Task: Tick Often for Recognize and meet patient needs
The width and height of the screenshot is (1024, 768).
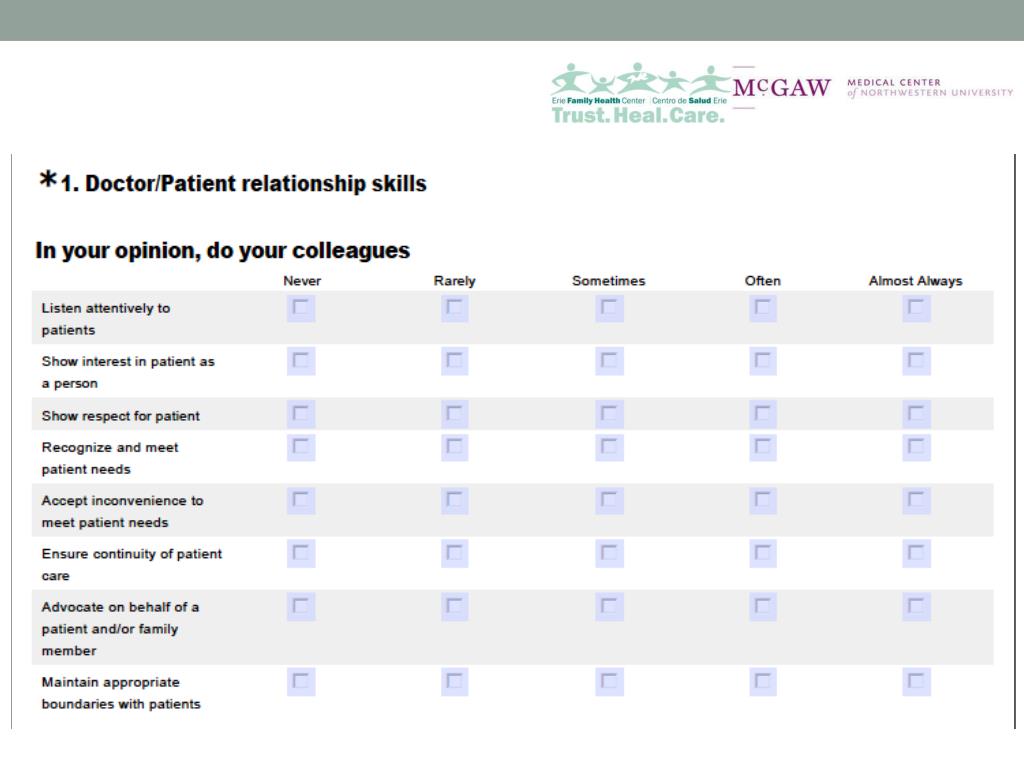Action: 762,447
